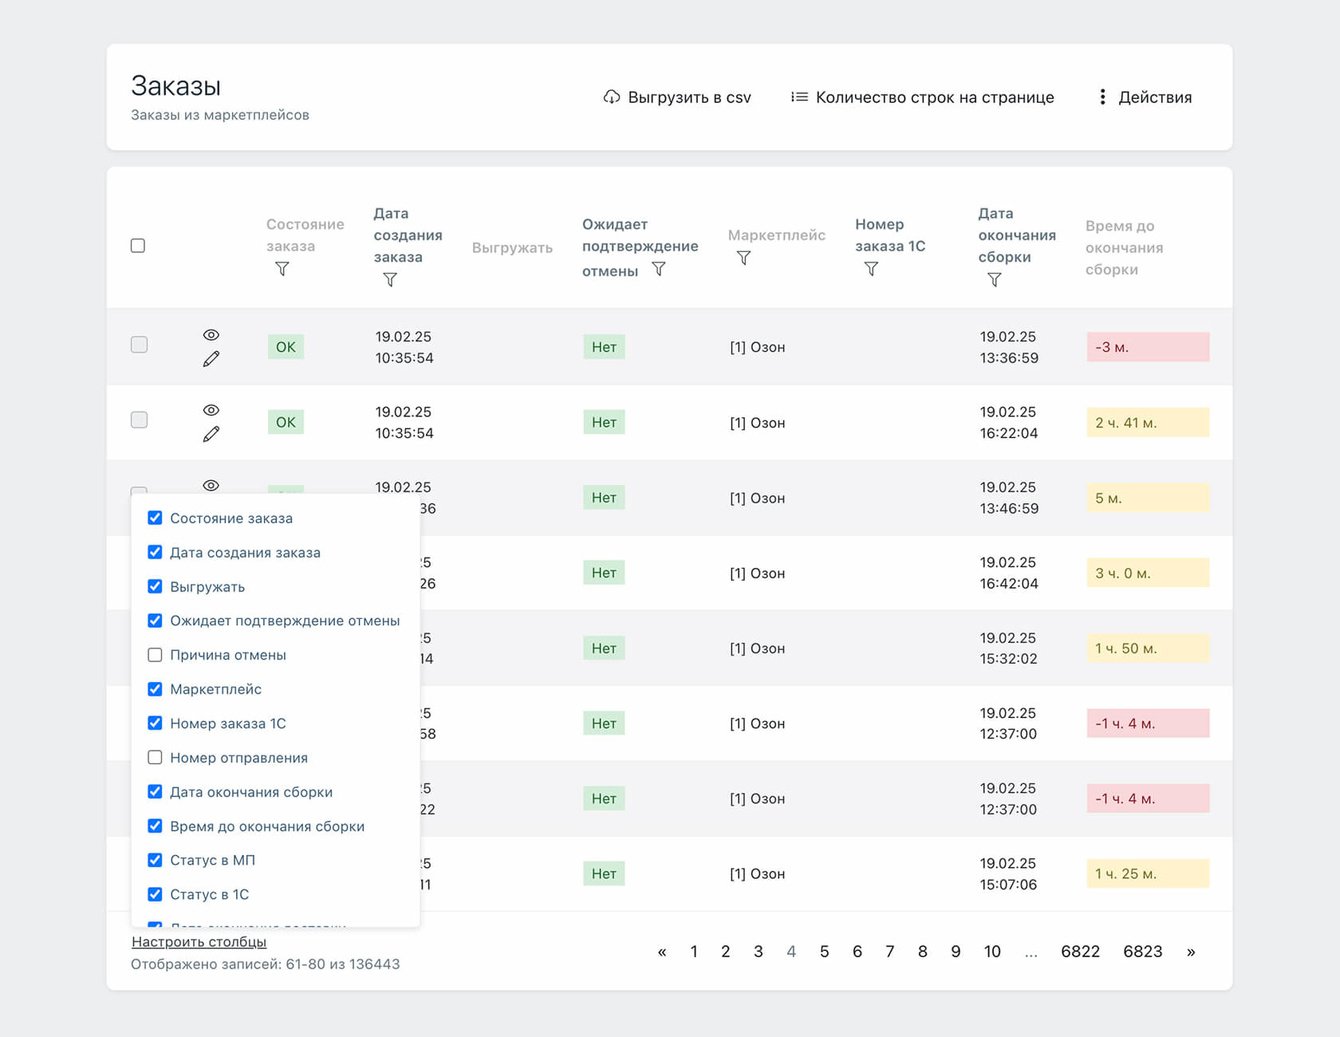Click the Настроить столбцы link
This screenshot has height=1037, width=1340.
[199, 942]
